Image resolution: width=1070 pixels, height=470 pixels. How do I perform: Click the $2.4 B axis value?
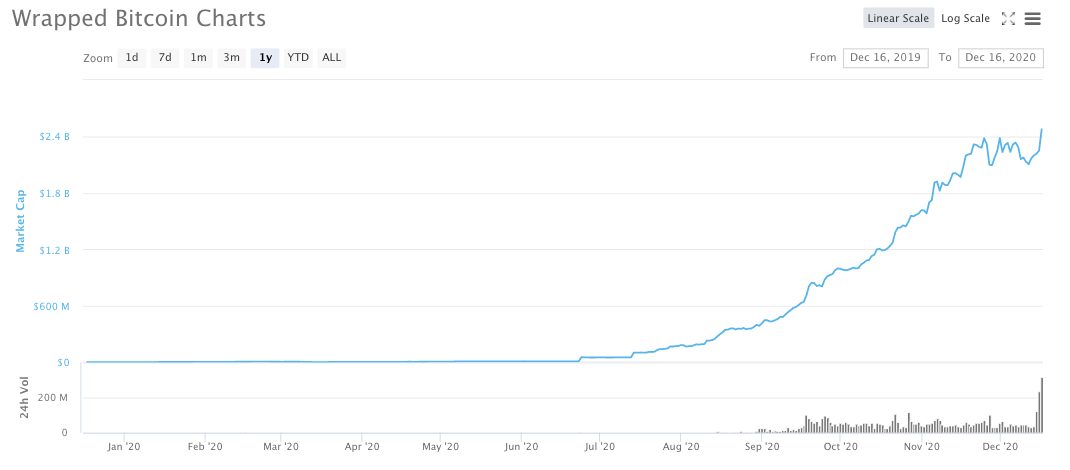tap(54, 136)
